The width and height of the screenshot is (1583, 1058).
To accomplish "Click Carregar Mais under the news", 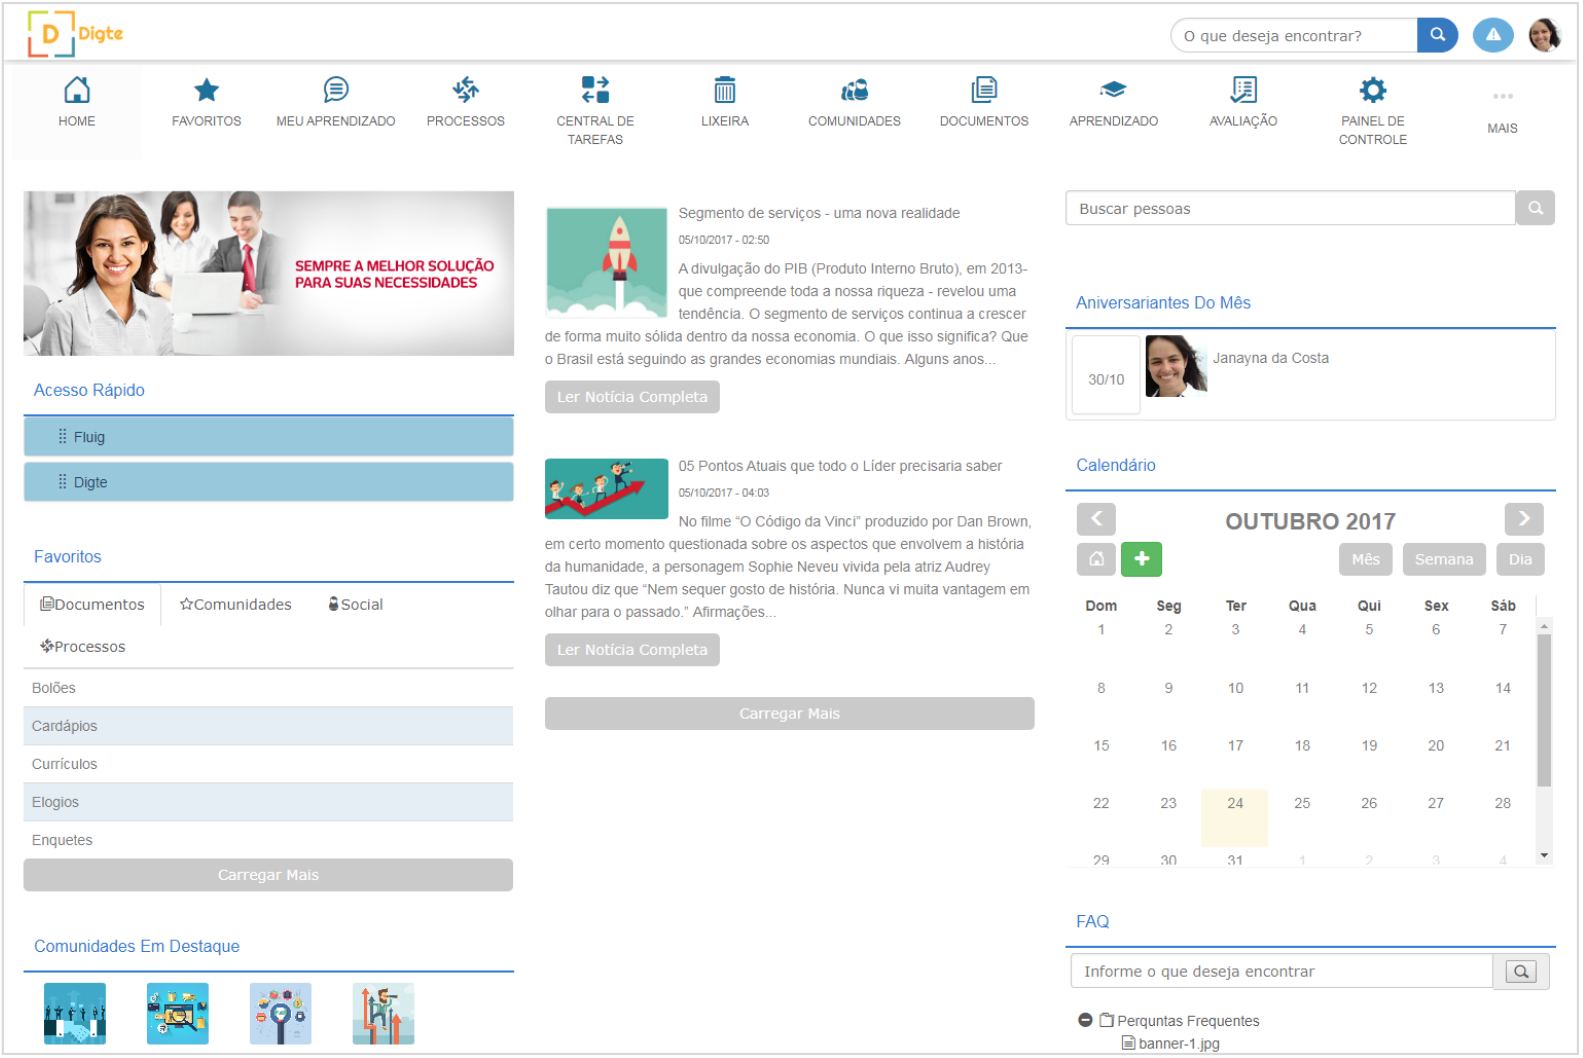I will [789, 714].
